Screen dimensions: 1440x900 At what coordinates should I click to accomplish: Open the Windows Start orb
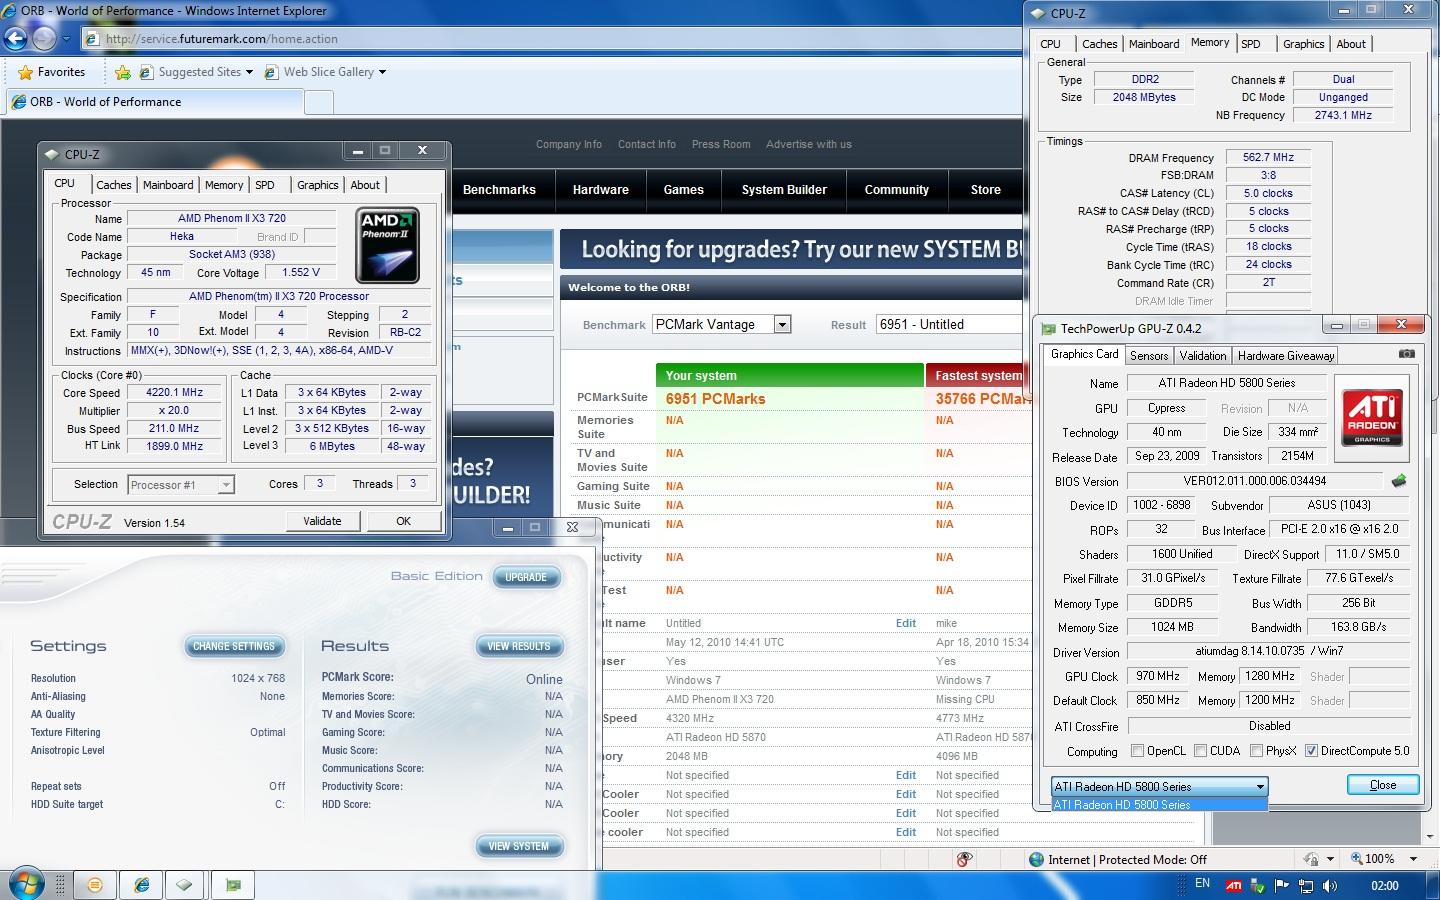point(25,884)
